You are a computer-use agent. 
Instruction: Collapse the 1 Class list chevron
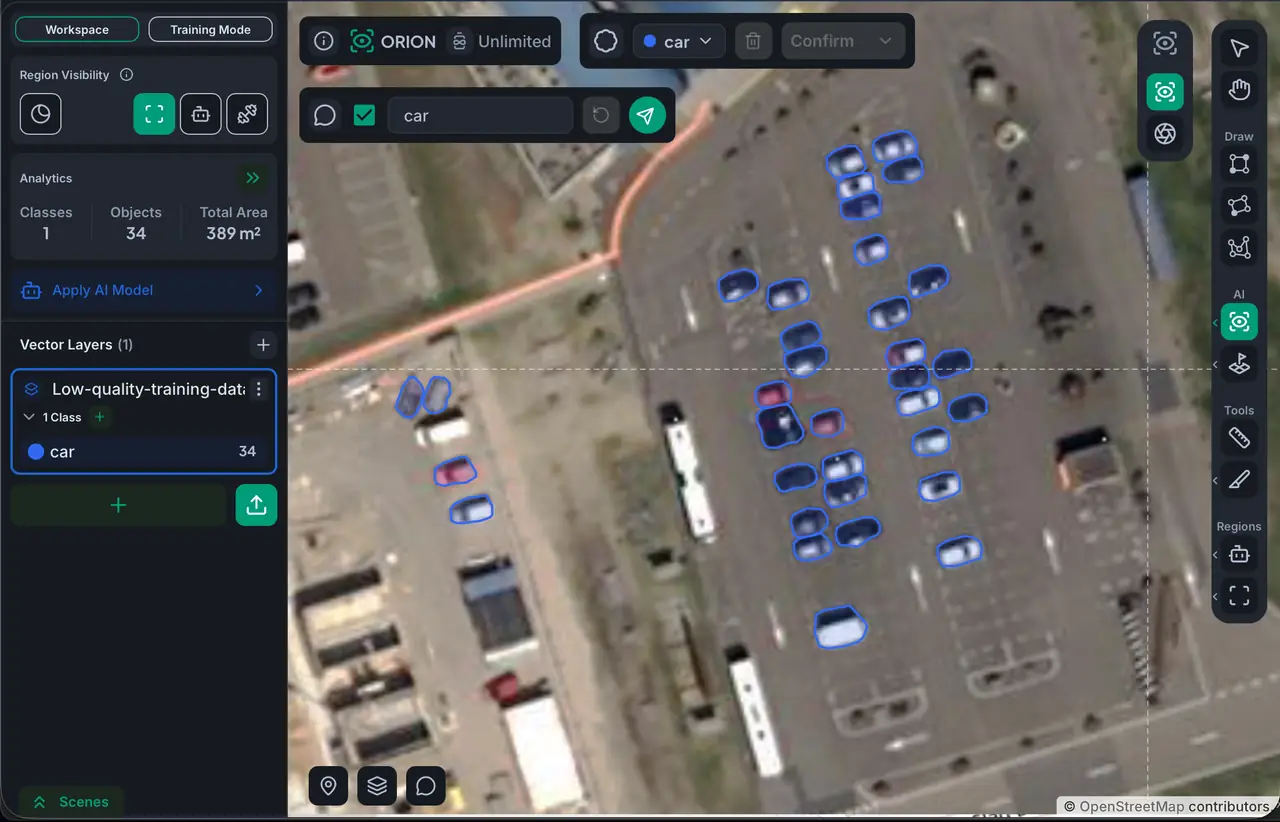pos(28,417)
